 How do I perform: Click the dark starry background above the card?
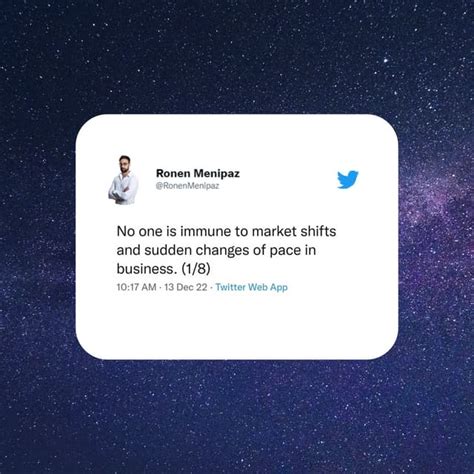point(237,57)
